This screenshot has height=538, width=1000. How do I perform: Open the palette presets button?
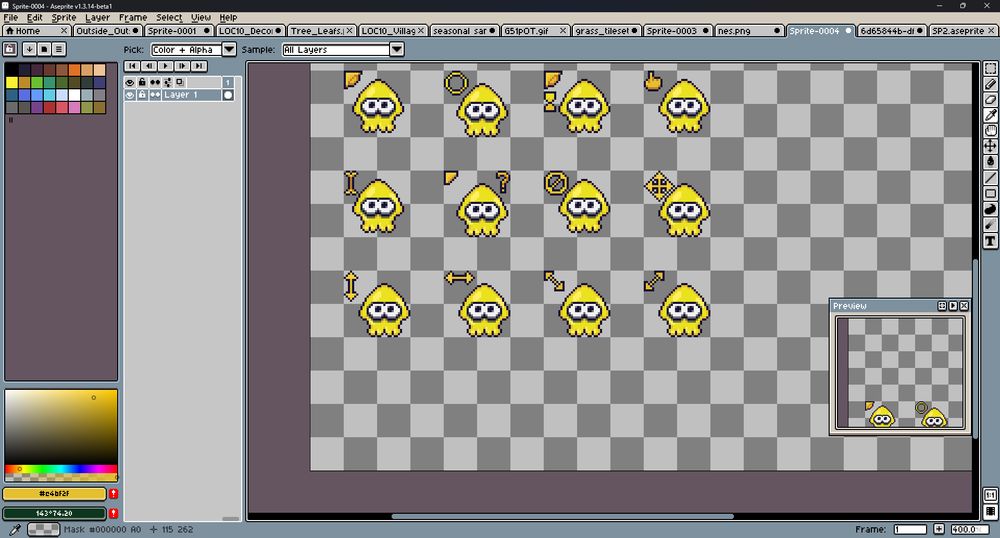pos(44,49)
